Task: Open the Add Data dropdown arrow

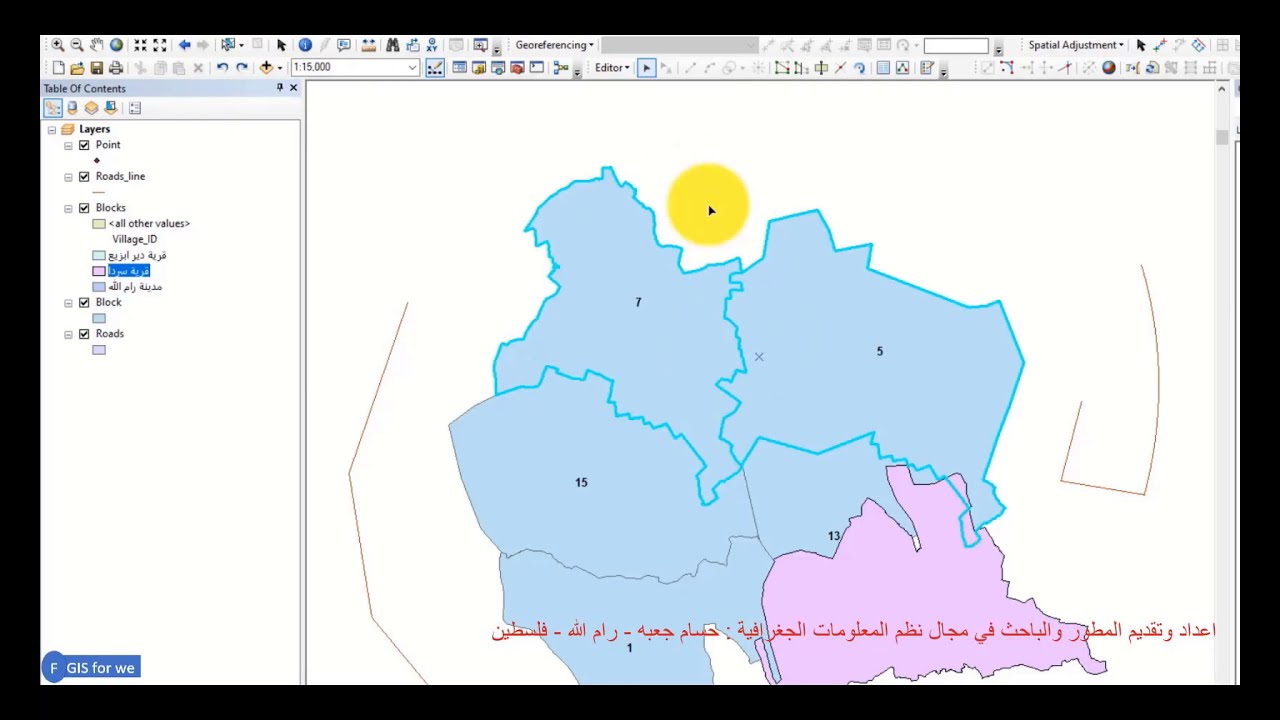Action: (x=279, y=68)
